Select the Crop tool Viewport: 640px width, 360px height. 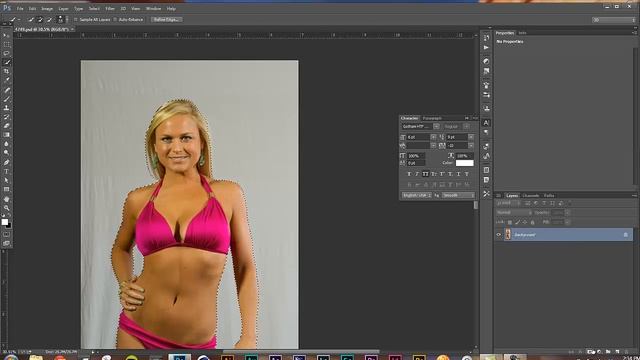7,71
